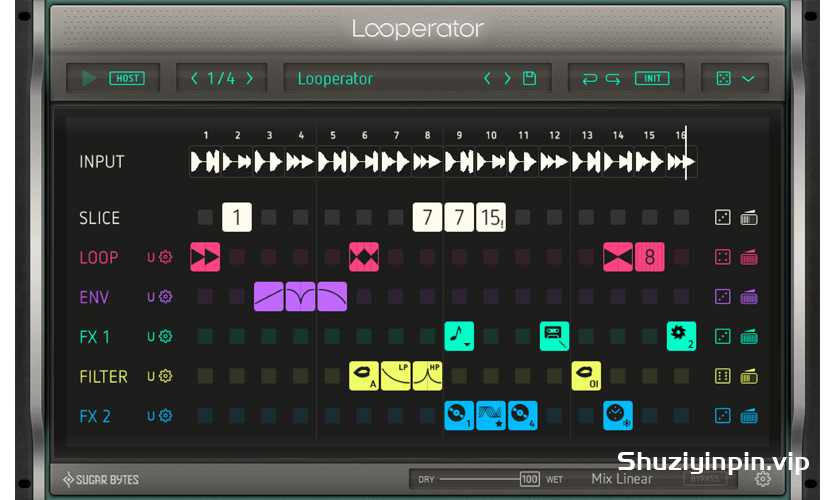Open FX 2 row settings gear
This screenshot has width=835, height=500.
(166, 415)
